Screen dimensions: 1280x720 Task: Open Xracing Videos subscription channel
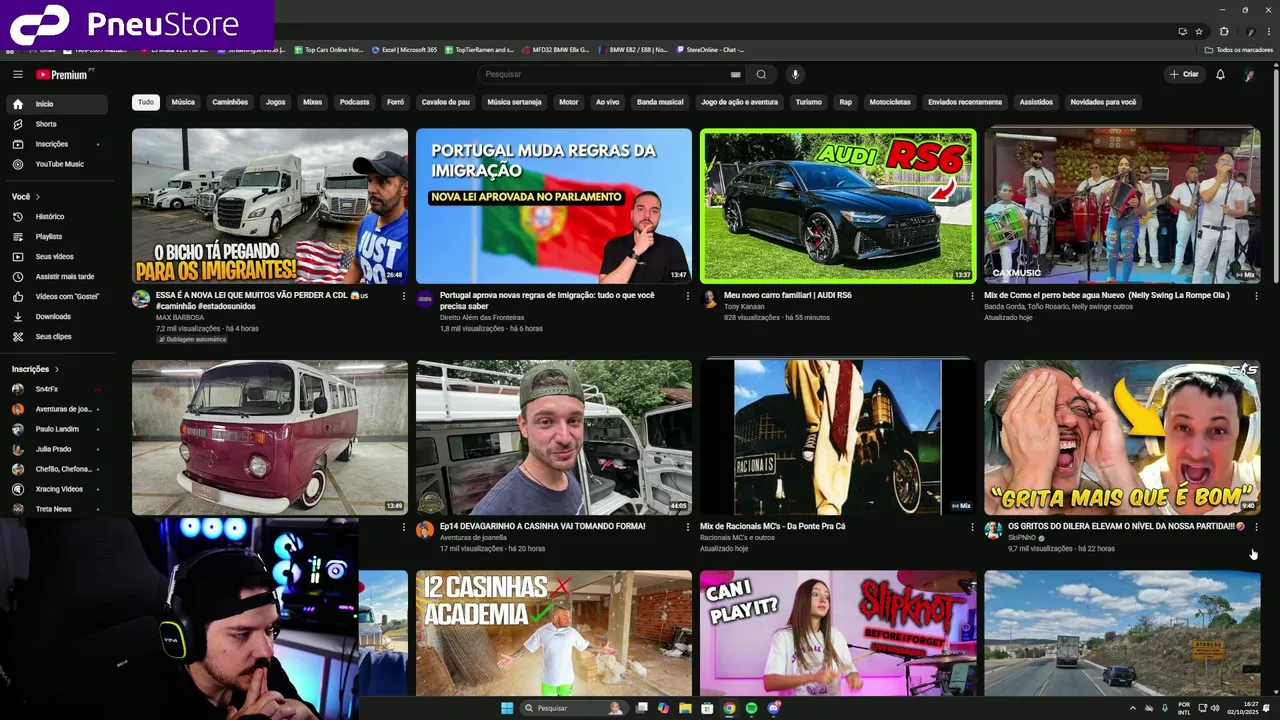click(x=57, y=489)
